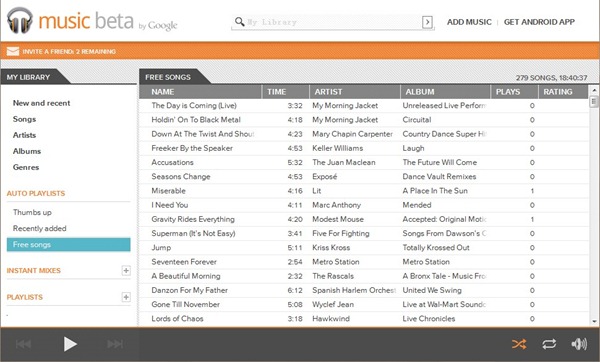Image resolution: width=600 pixels, height=362 pixels.
Task: Add a new instant mix with plus
Action: tap(126, 271)
